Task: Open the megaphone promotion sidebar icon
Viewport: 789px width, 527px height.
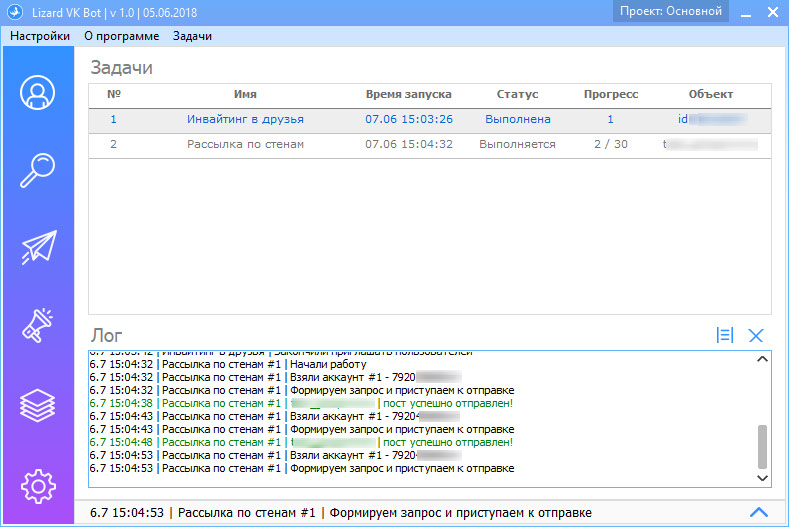Action: point(37,327)
